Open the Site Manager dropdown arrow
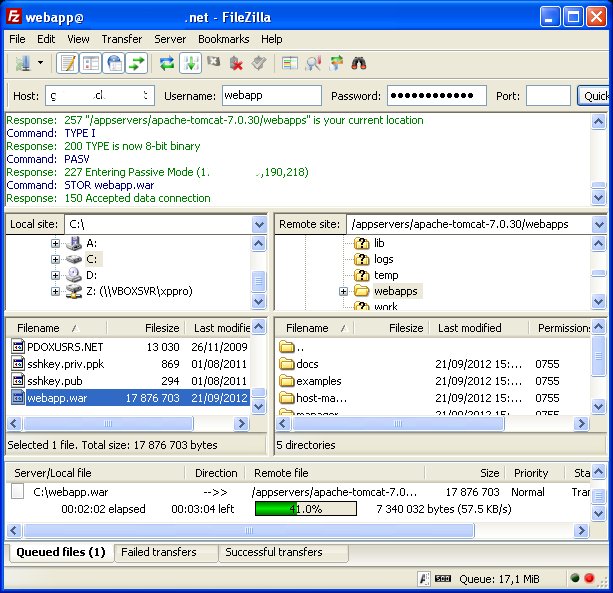 coord(40,63)
